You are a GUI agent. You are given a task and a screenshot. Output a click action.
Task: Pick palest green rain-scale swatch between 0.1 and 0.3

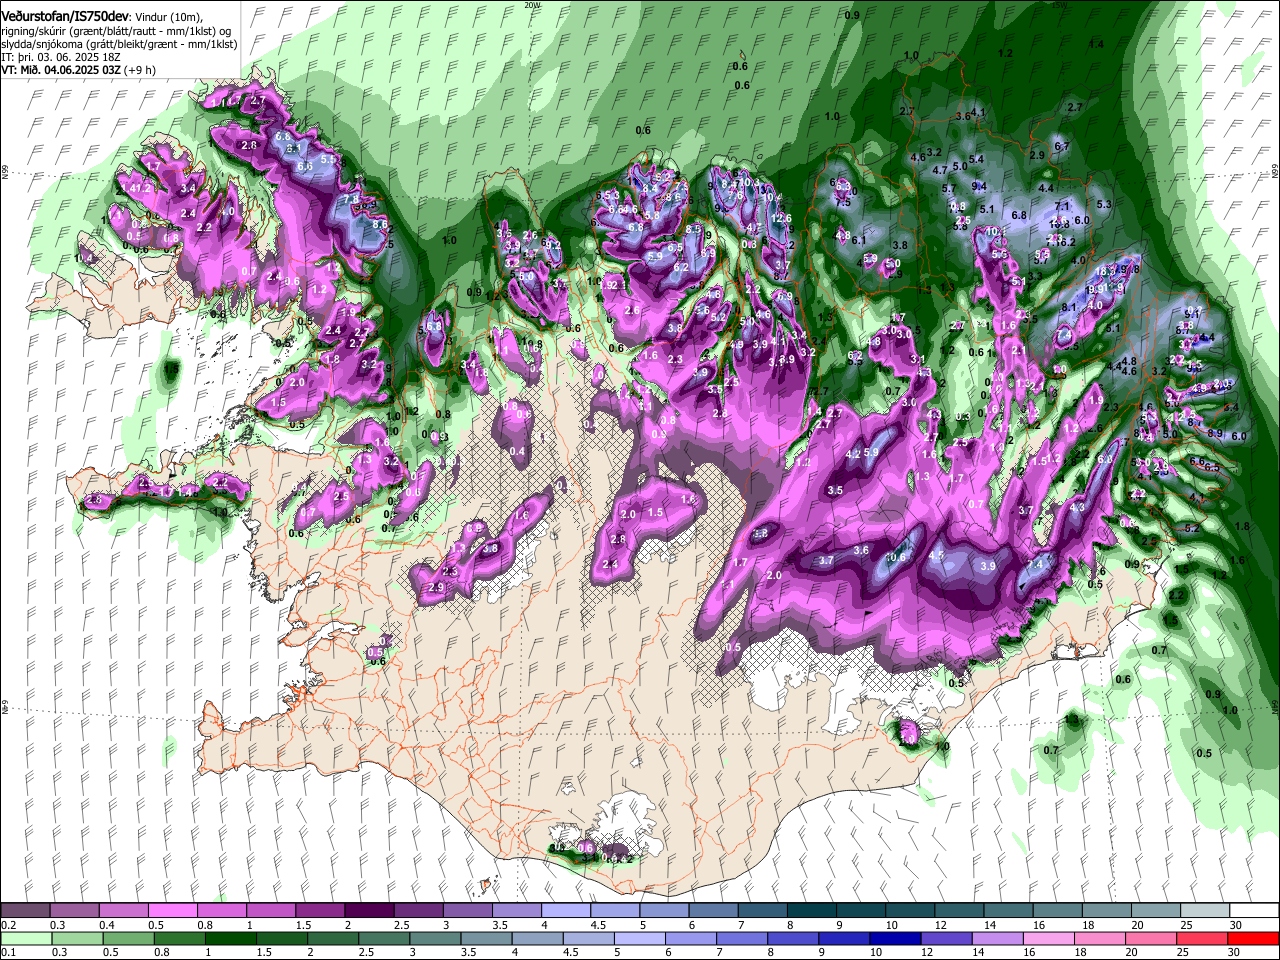[x=26, y=939]
